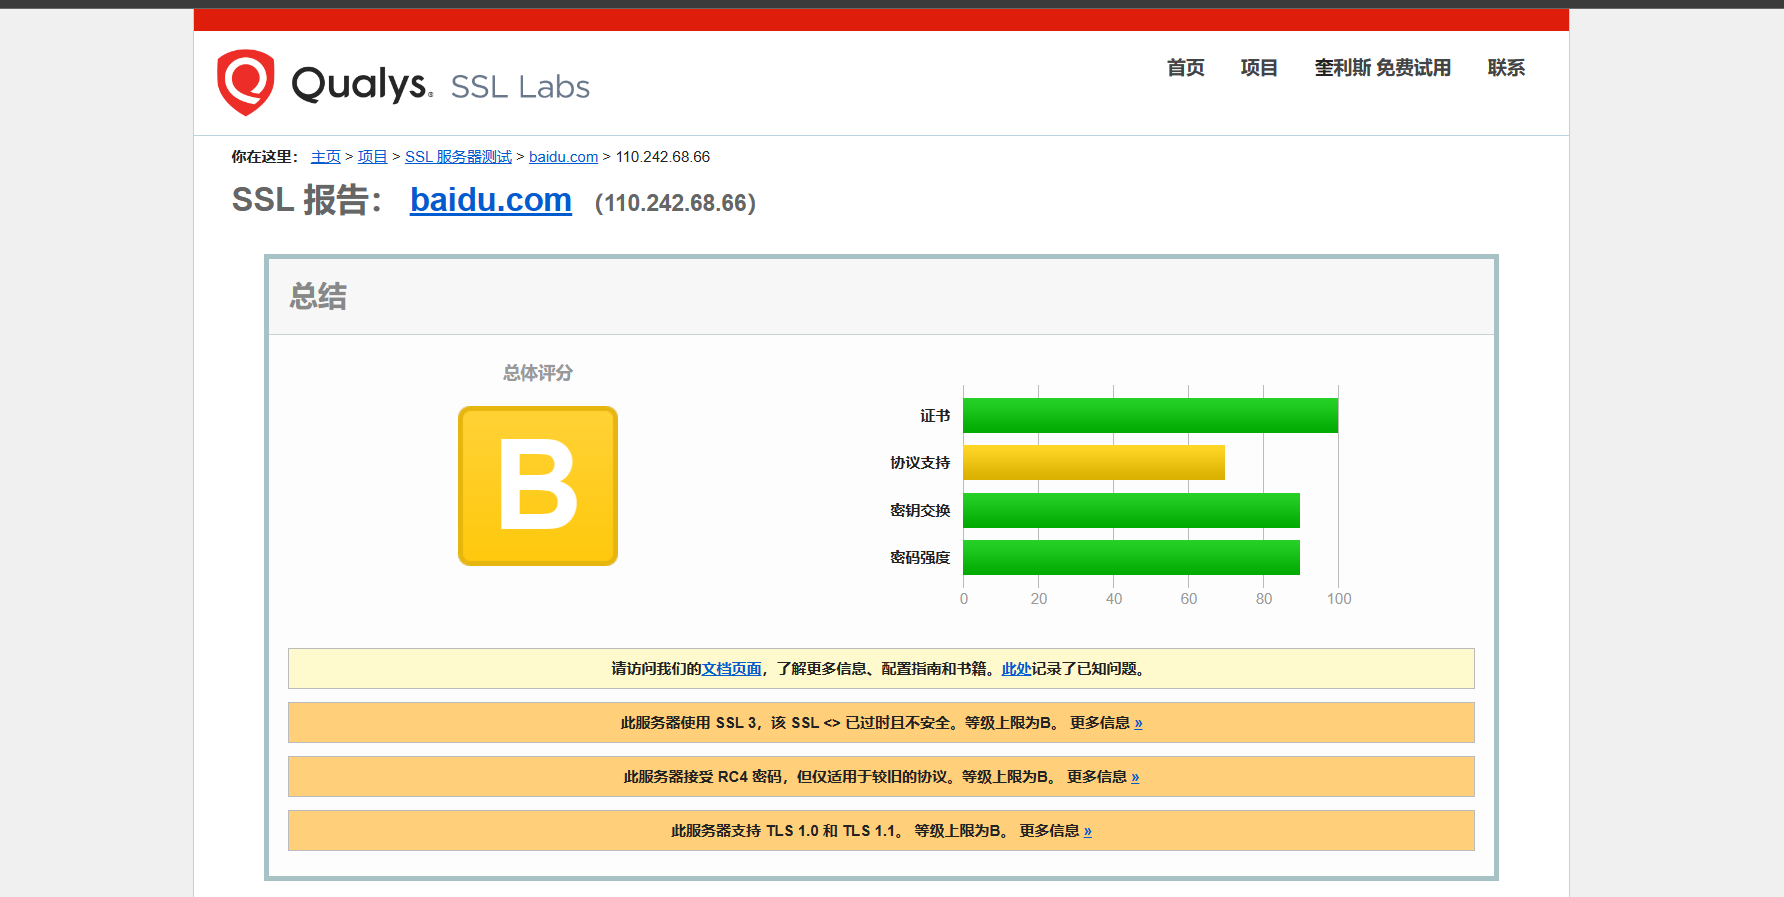Open the 首页 menu item
The image size is (1784, 897).
1185,68
